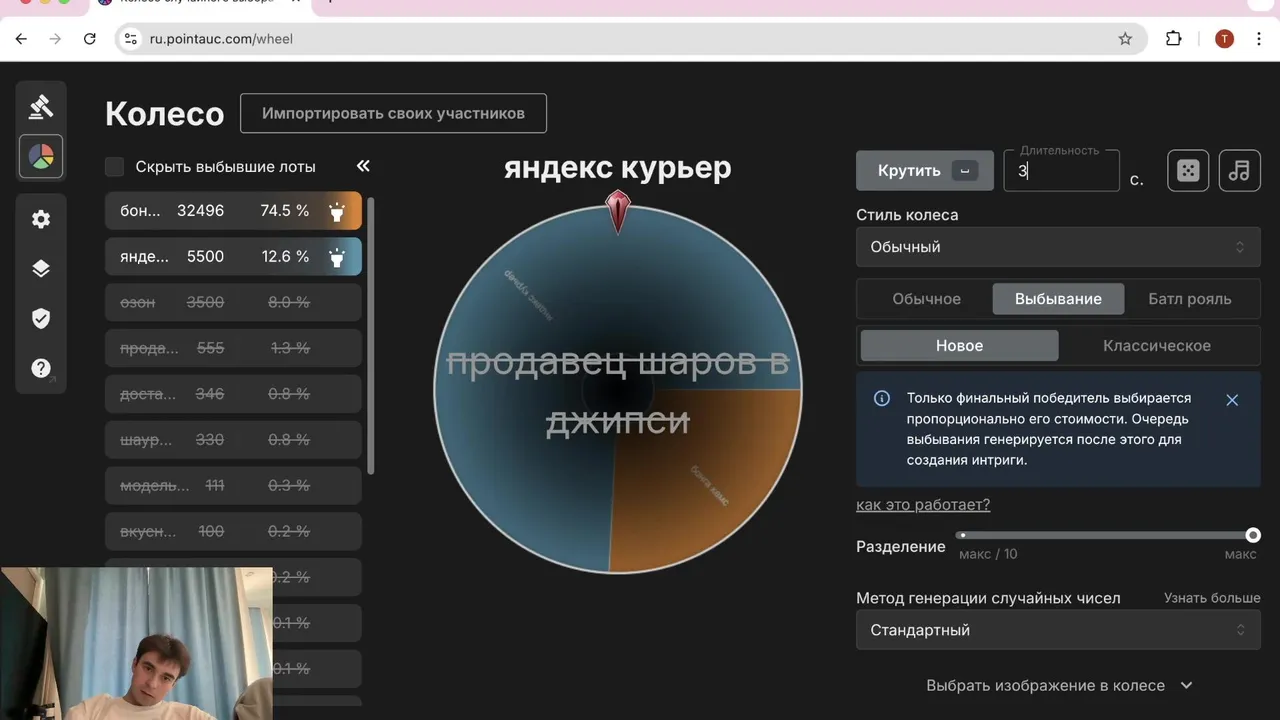Viewport: 1280px width, 720px height.
Task: Select the colored wheel page icon
Action: pyautogui.click(x=41, y=157)
